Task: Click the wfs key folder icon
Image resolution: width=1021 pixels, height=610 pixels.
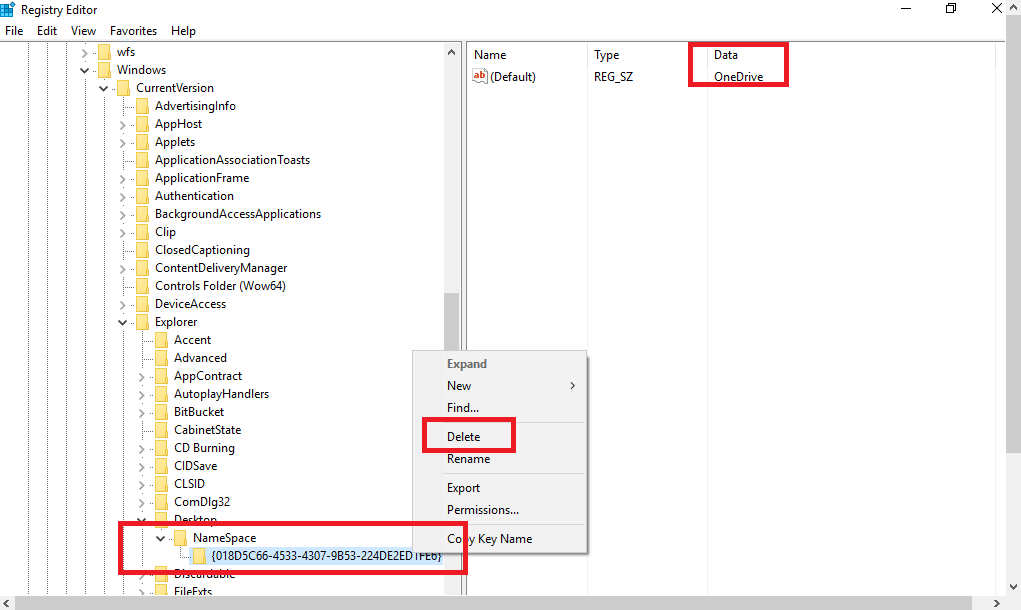Action: (x=106, y=51)
